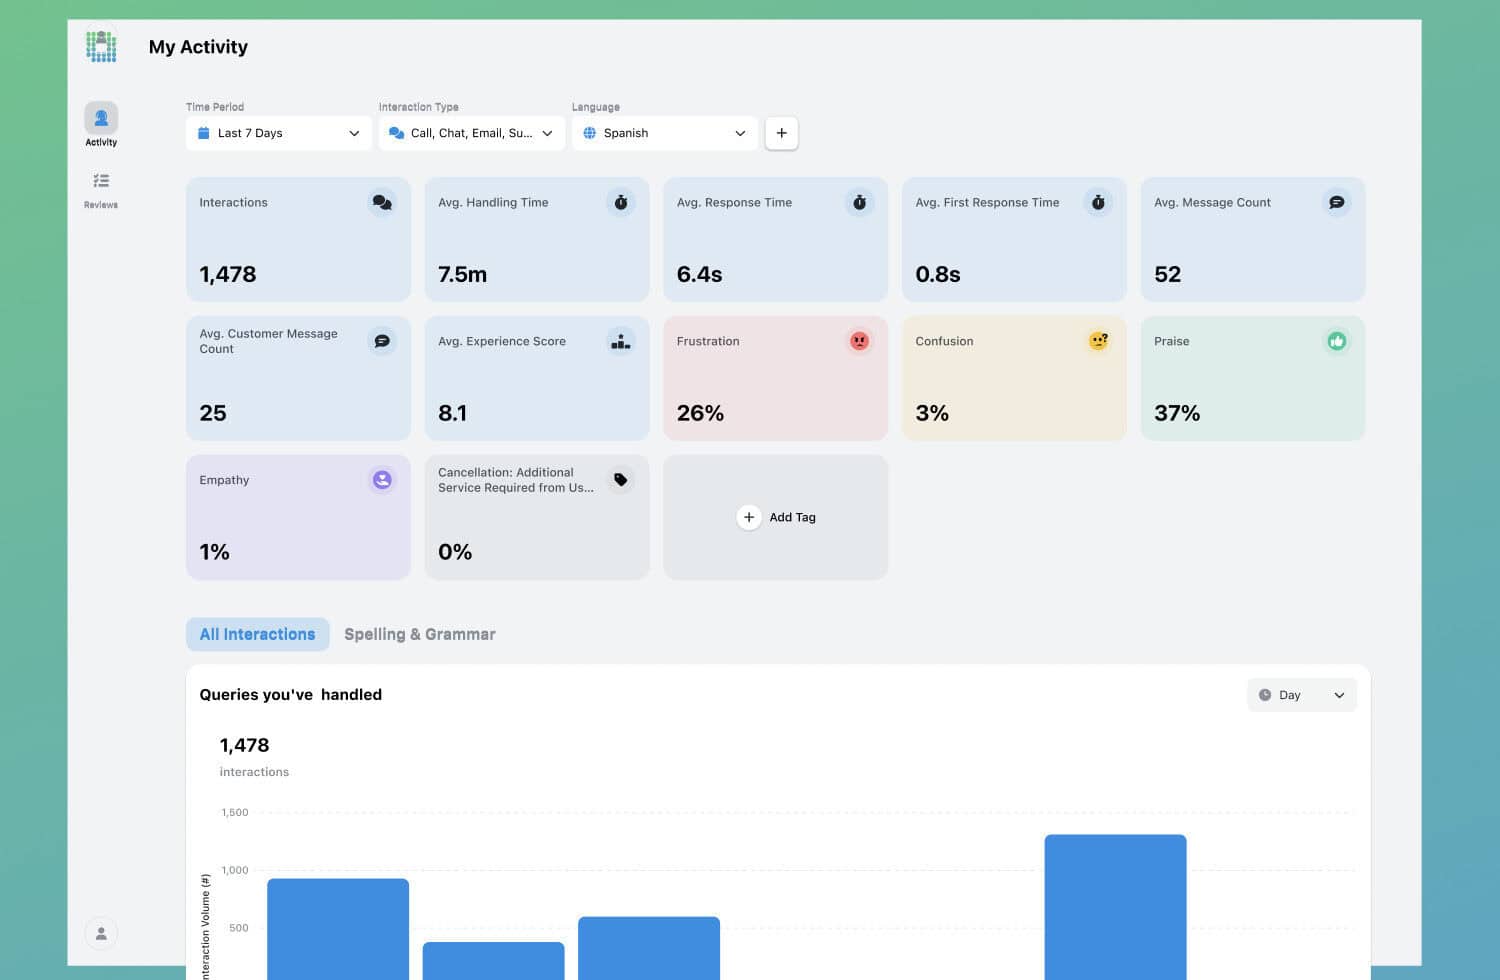Click the Praise thumbs-up icon
Viewport: 1500px width, 980px height.
(1336, 341)
